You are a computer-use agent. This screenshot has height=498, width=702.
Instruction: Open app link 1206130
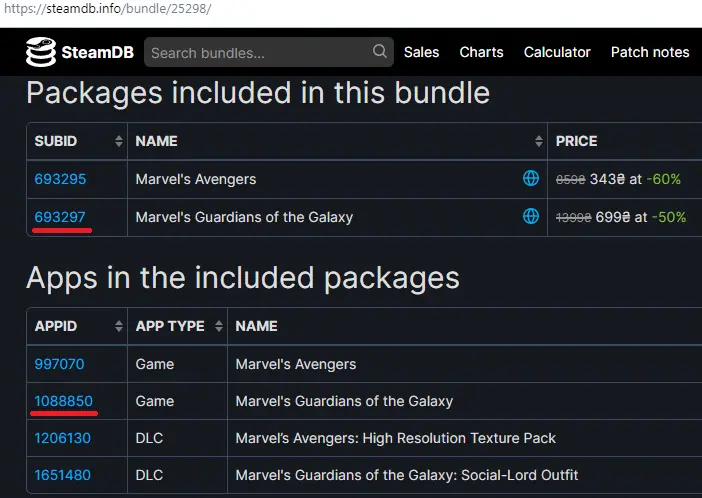[x=63, y=438]
